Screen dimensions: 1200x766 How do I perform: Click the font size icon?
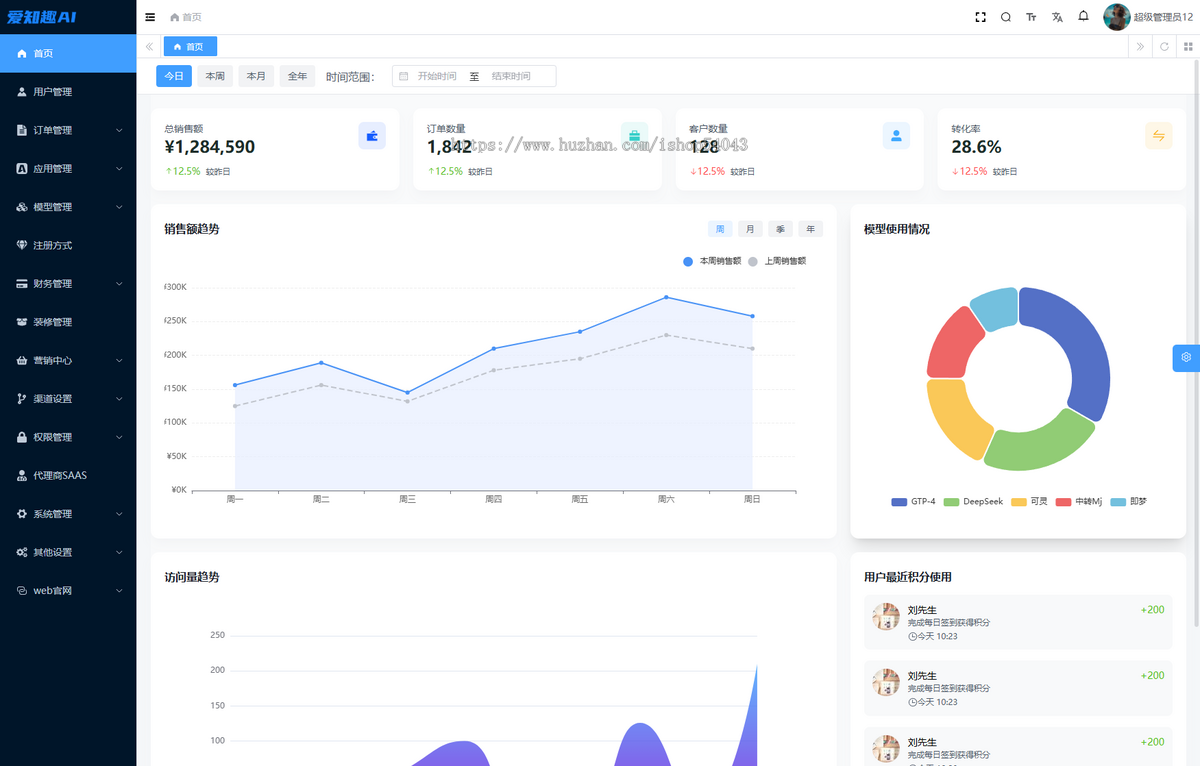[x=1031, y=17]
